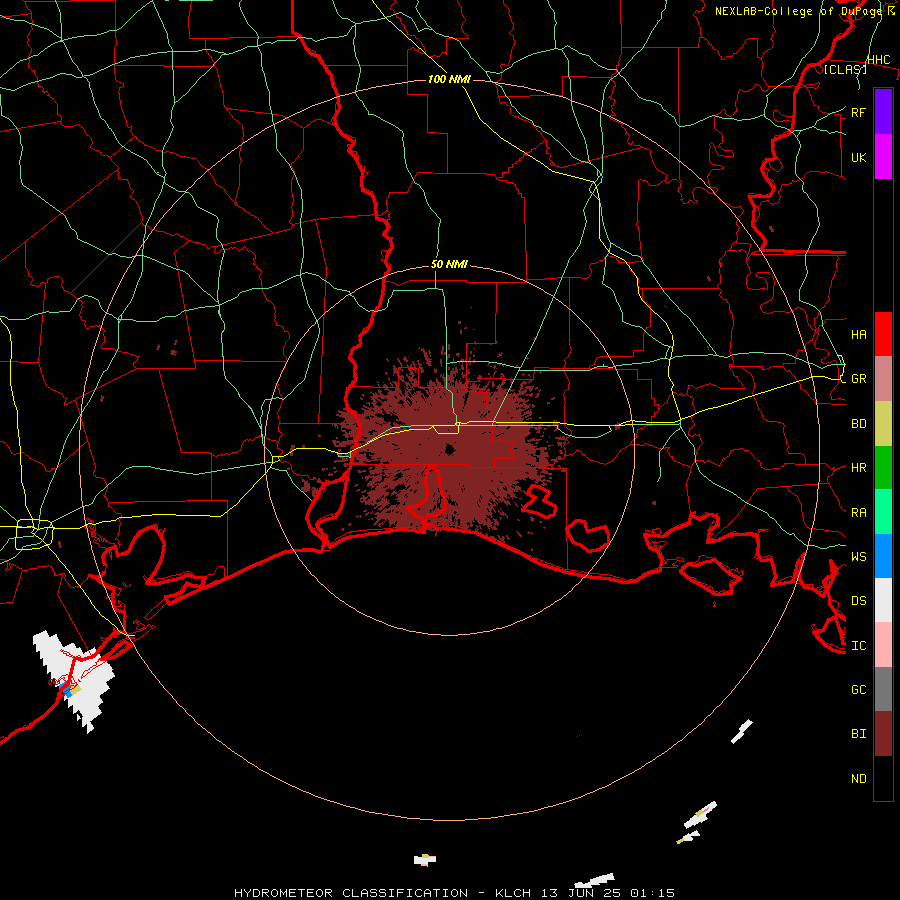Click the 100 NMI range ring label
The width and height of the screenshot is (900, 900).
(x=449, y=79)
